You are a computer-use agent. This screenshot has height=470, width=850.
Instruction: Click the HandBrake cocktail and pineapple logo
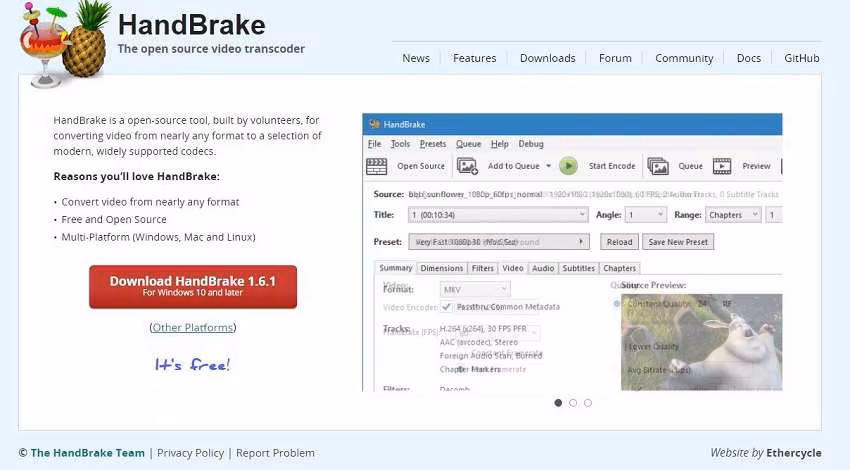tap(65, 44)
